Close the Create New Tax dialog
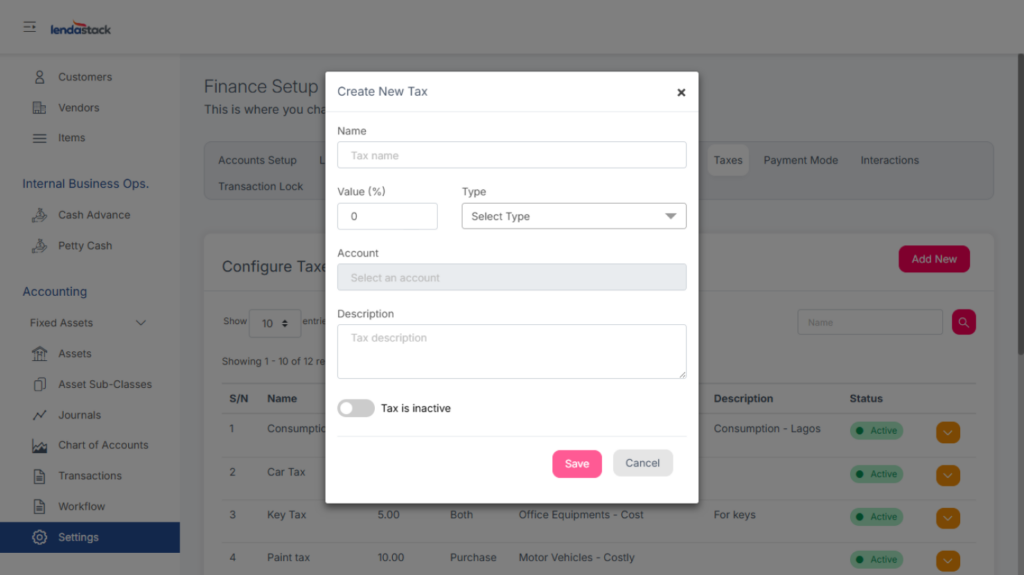1024x575 pixels. (x=681, y=92)
